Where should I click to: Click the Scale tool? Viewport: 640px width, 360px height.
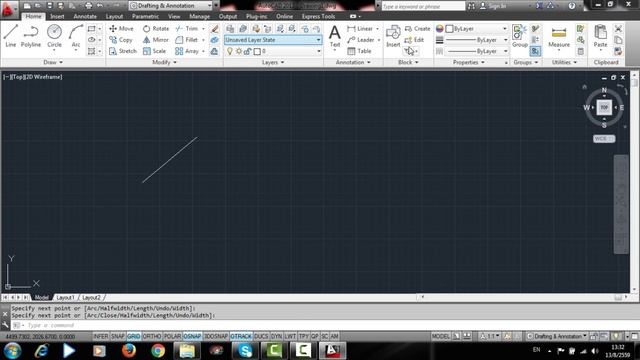(x=154, y=51)
